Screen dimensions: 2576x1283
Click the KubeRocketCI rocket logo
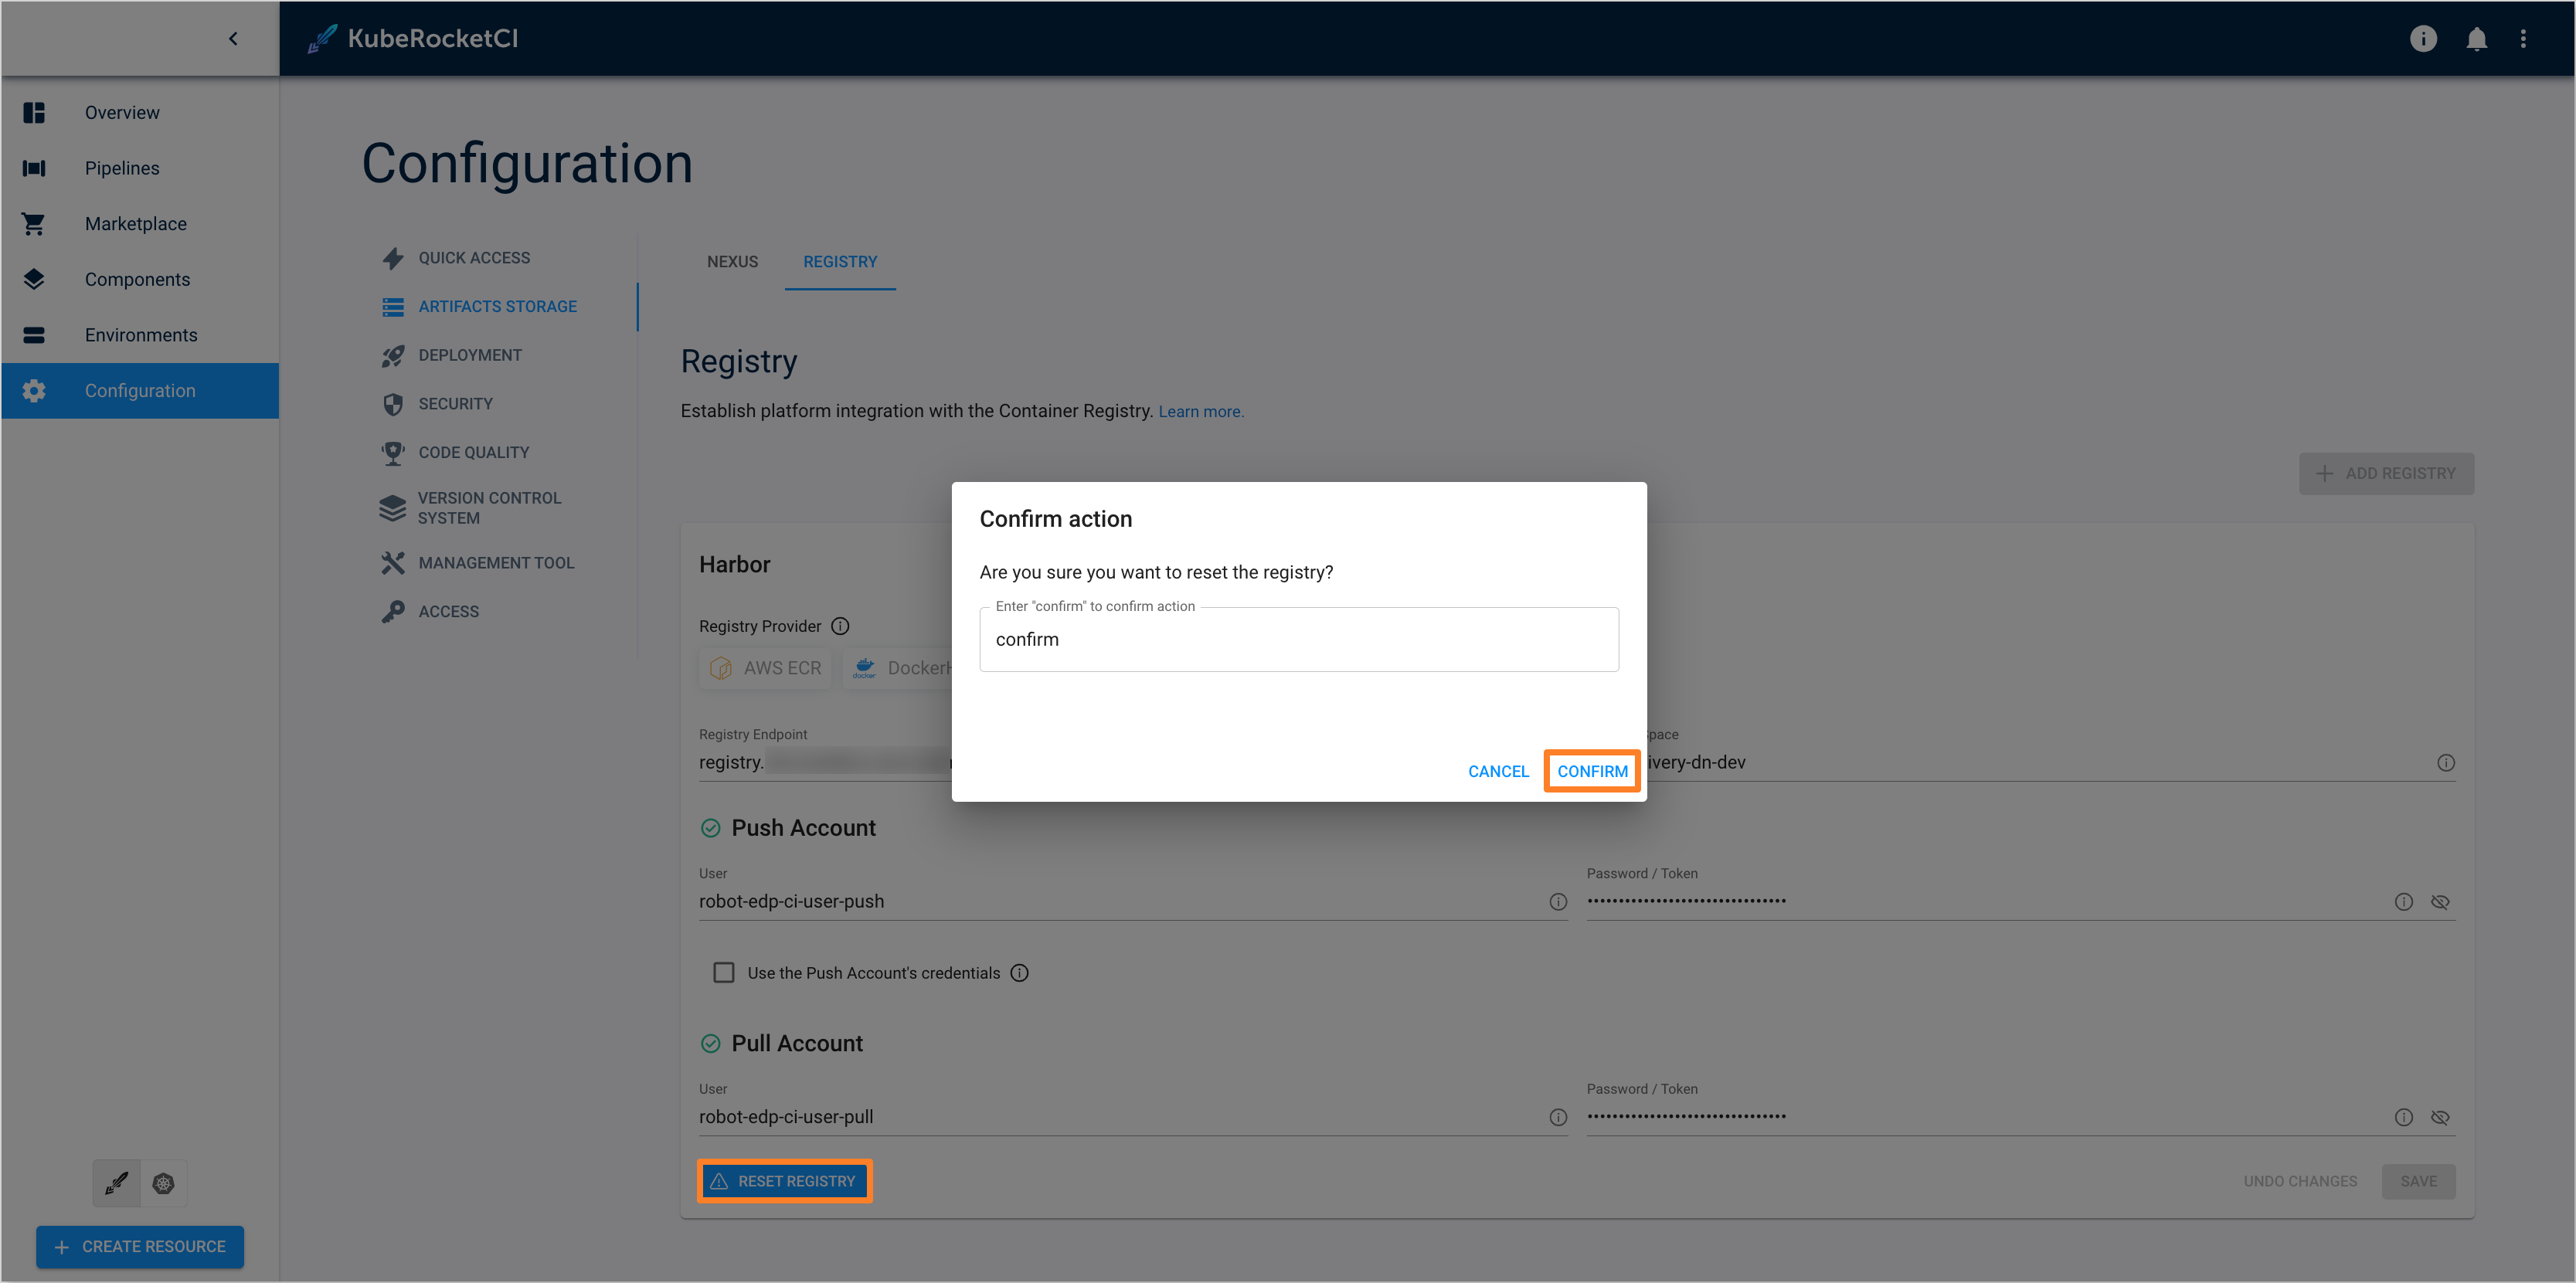pyautogui.click(x=321, y=38)
